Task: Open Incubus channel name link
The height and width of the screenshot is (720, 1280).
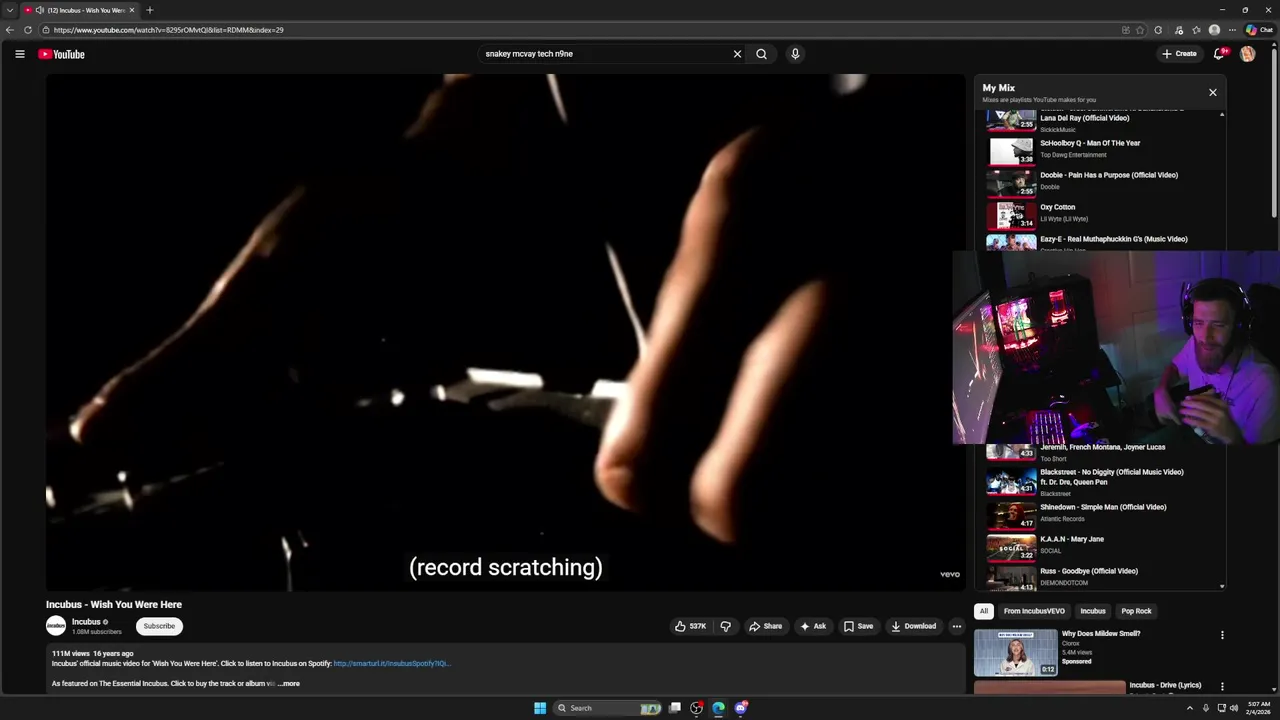Action: (86, 622)
